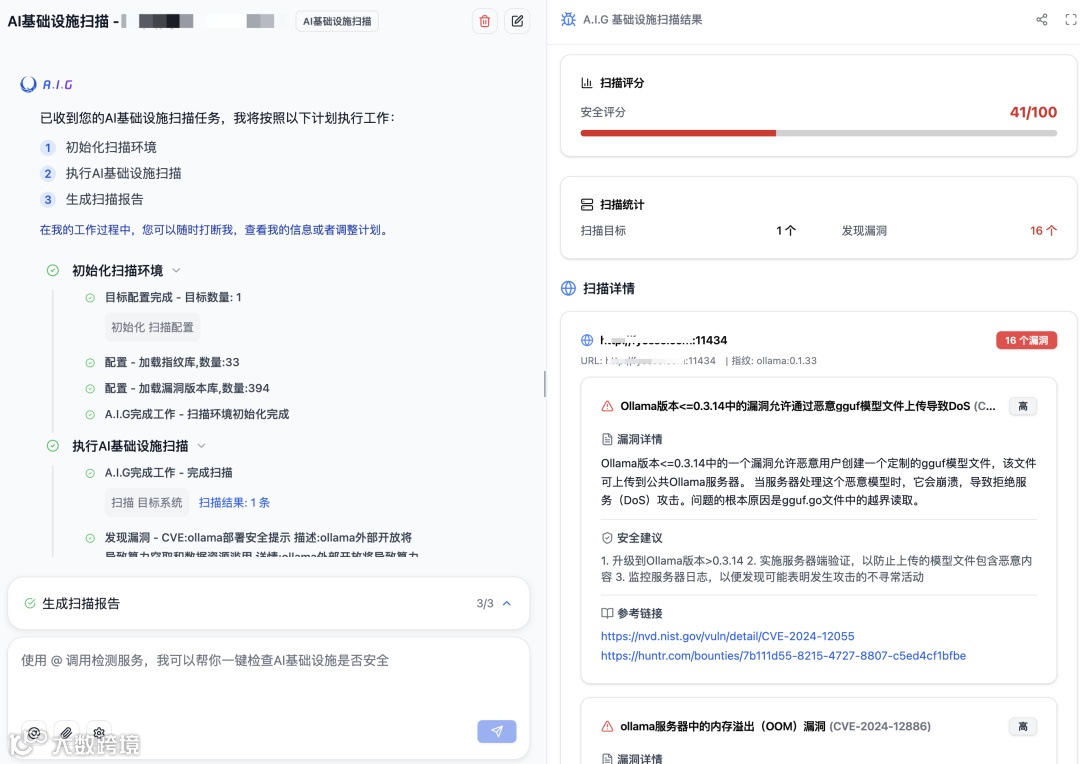The image size is (1080, 764).
Task: Click A.I.G完成工作 - 扫描环境初始化完成 entry
Action: click(x=197, y=414)
